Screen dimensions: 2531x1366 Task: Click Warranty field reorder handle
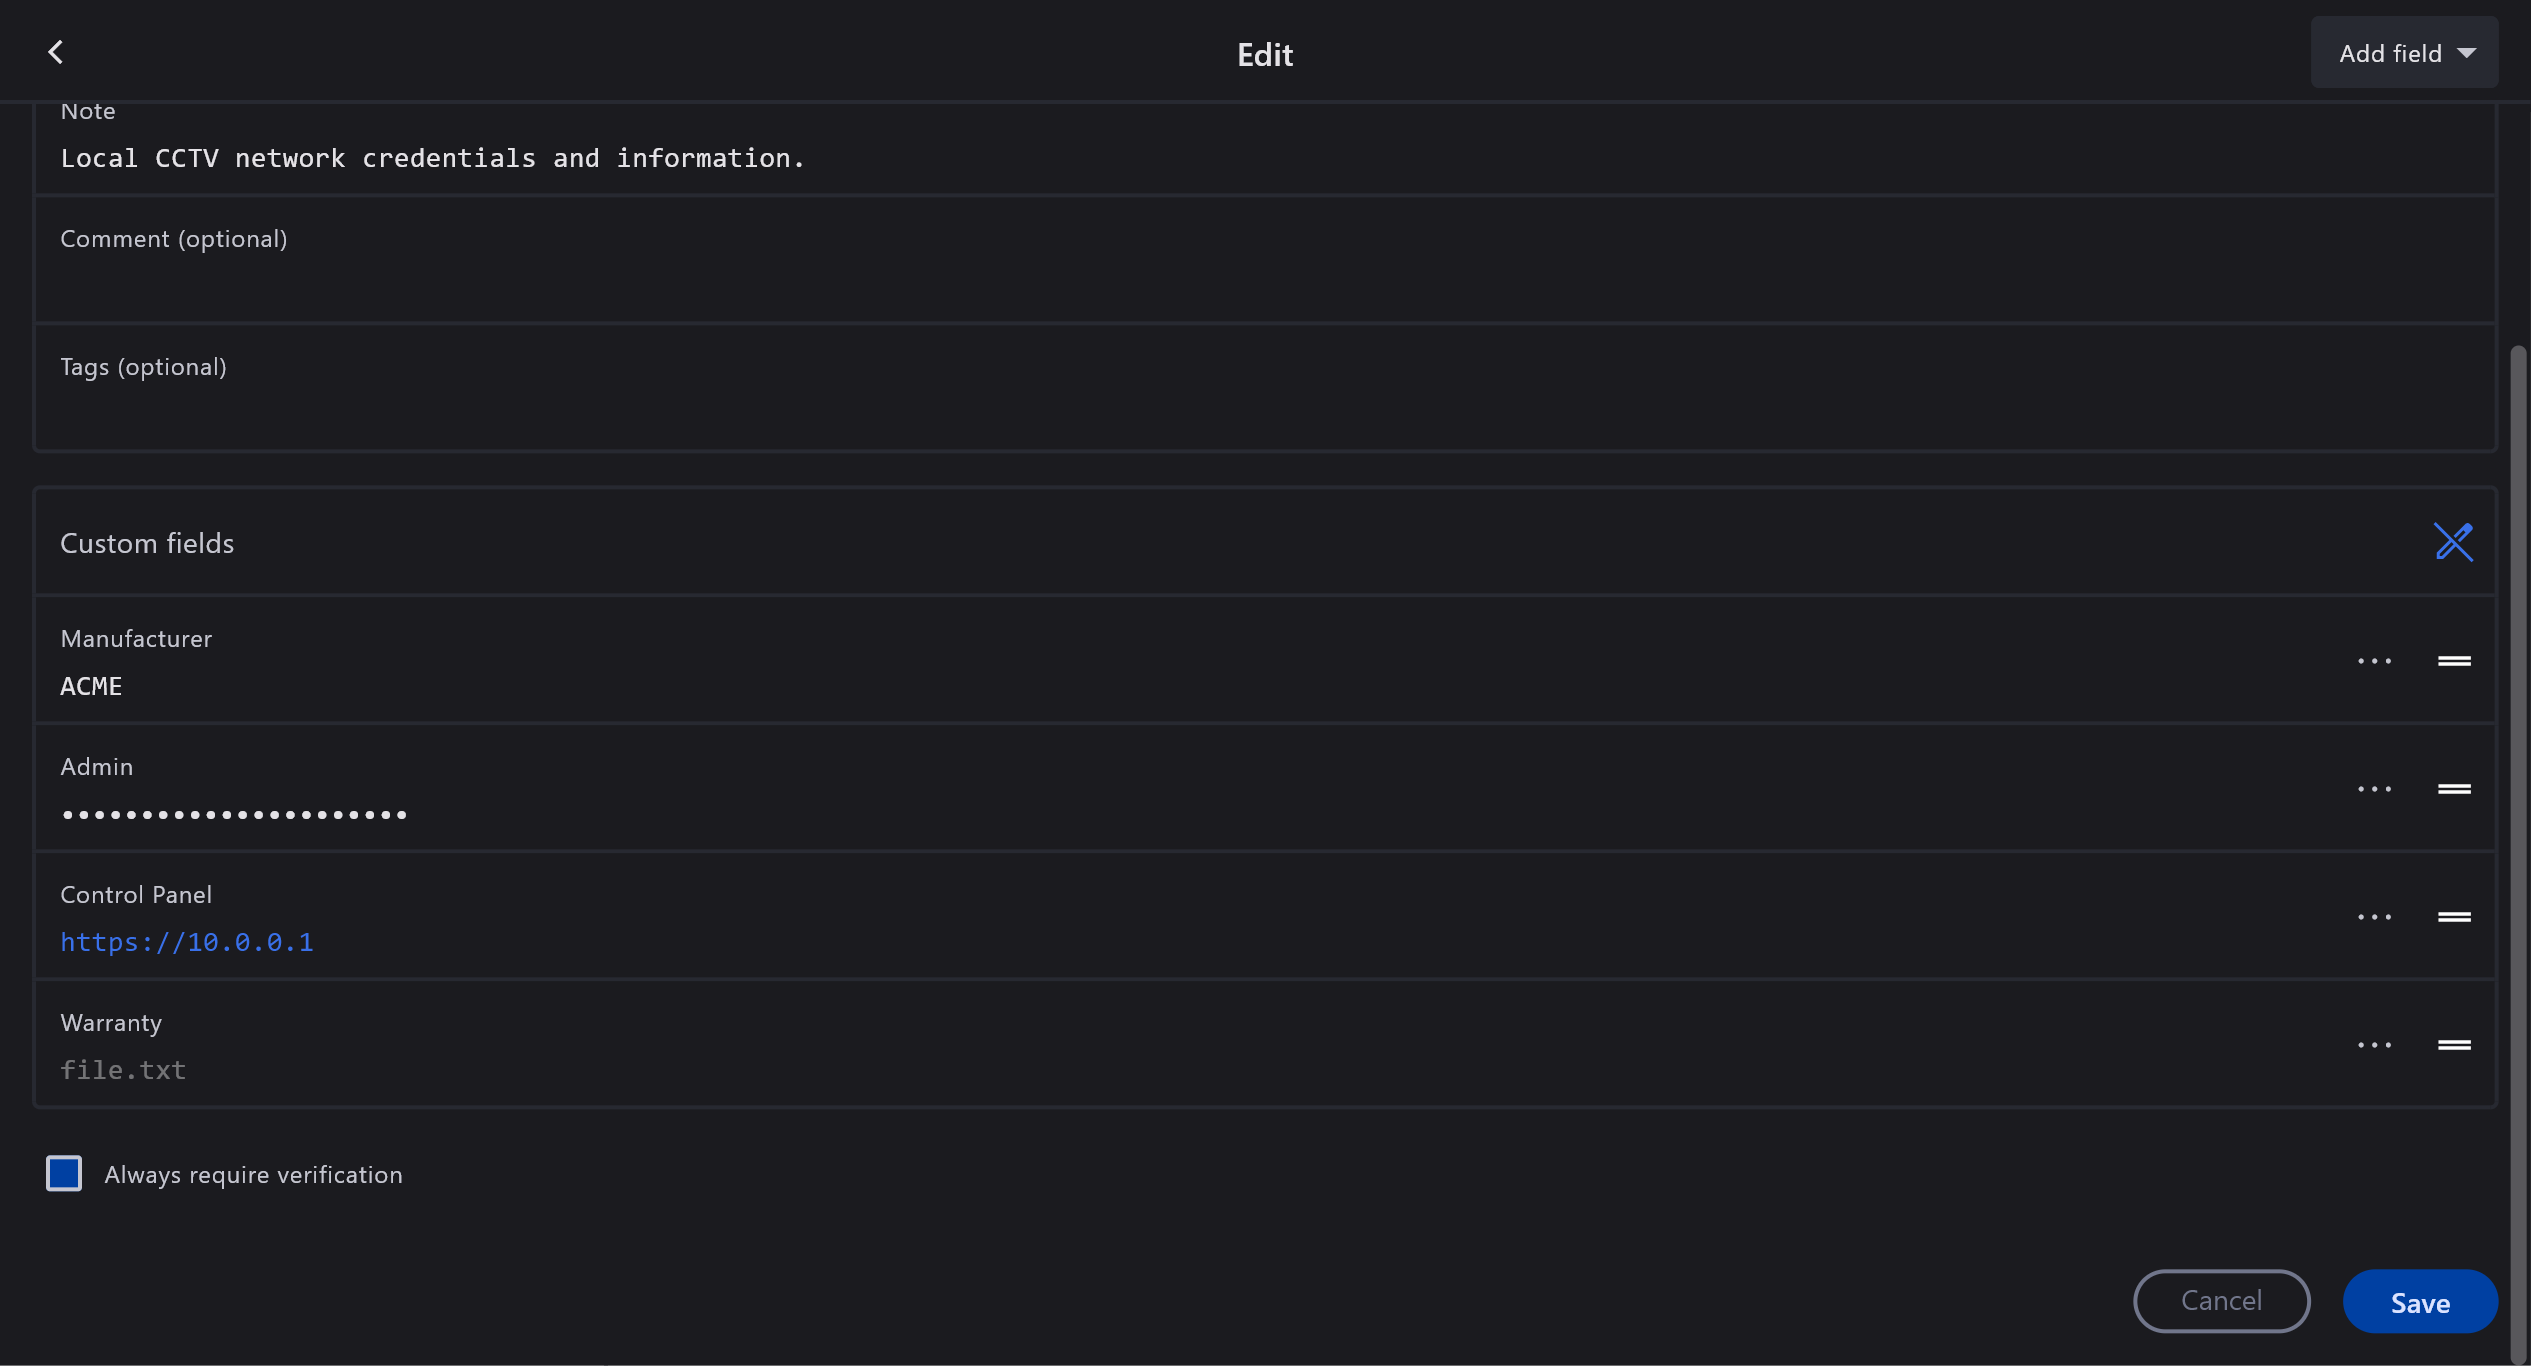[x=2454, y=1045]
